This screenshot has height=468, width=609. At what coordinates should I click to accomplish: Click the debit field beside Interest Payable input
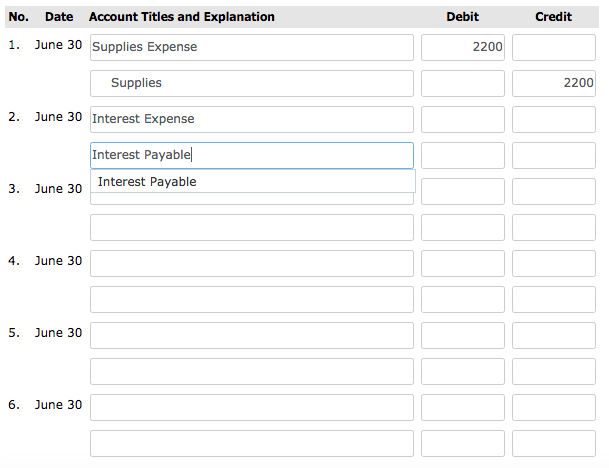point(462,155)
